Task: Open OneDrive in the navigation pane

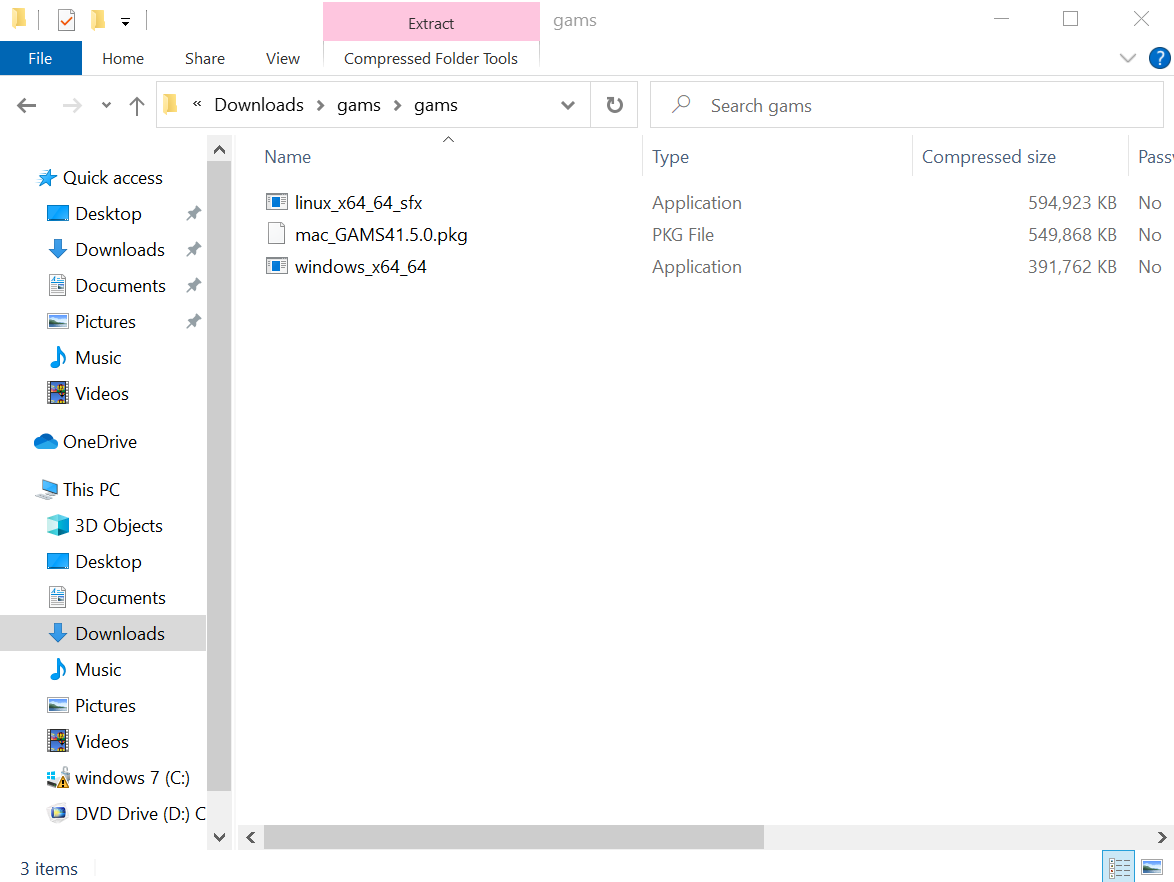Action: point(100,442)
